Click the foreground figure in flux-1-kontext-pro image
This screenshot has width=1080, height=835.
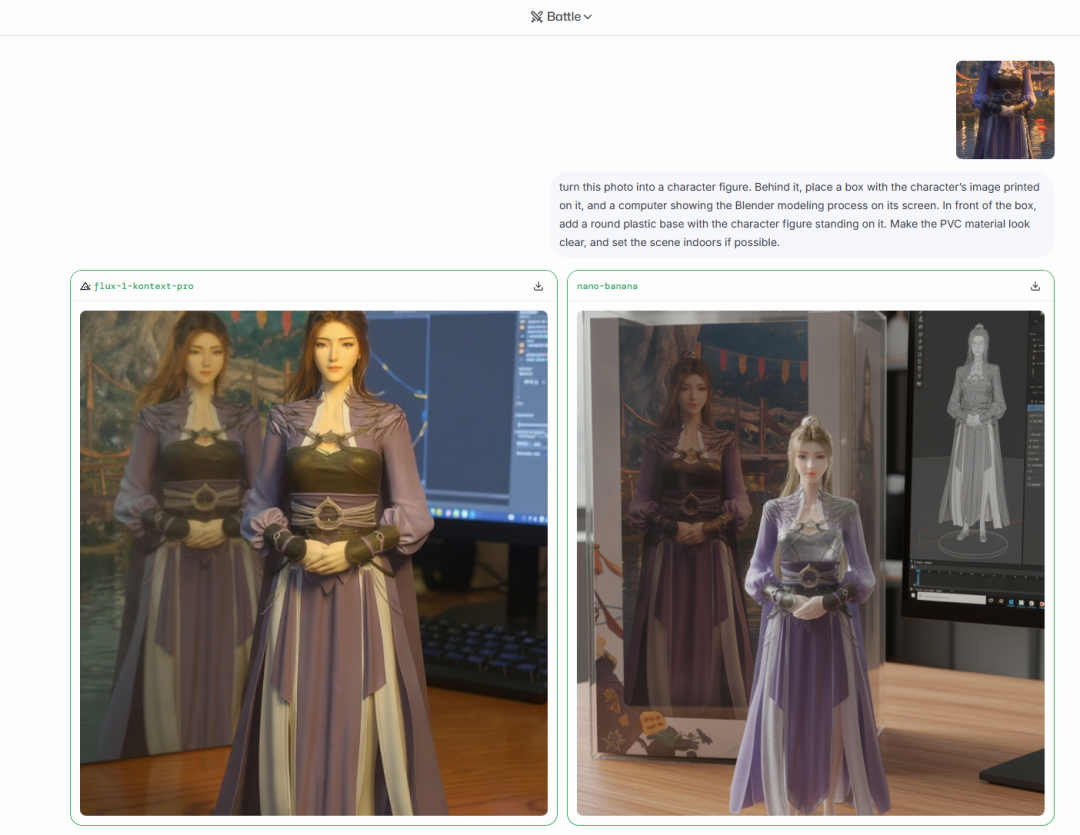click(325, 560)
